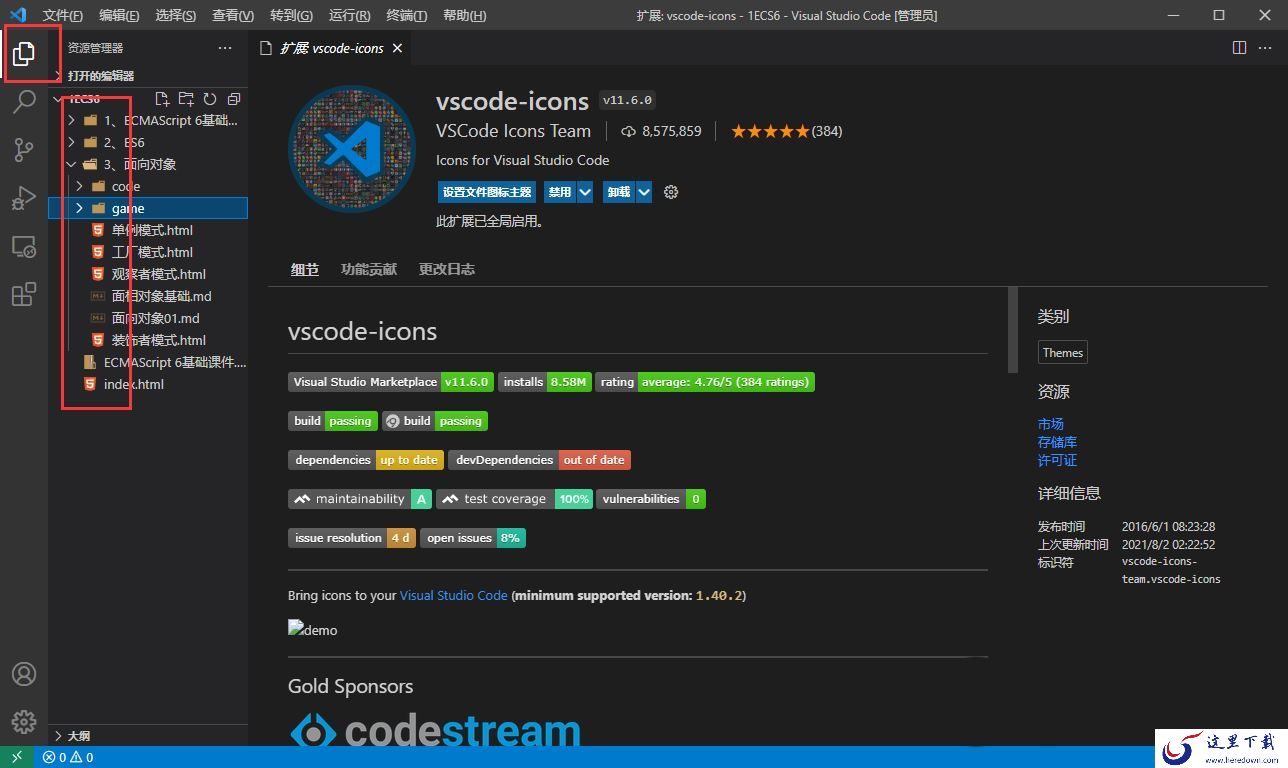Viewport: 1288px width, 768px height.
Task: Open the 运行(R) menu
Action: coord(349,15)
